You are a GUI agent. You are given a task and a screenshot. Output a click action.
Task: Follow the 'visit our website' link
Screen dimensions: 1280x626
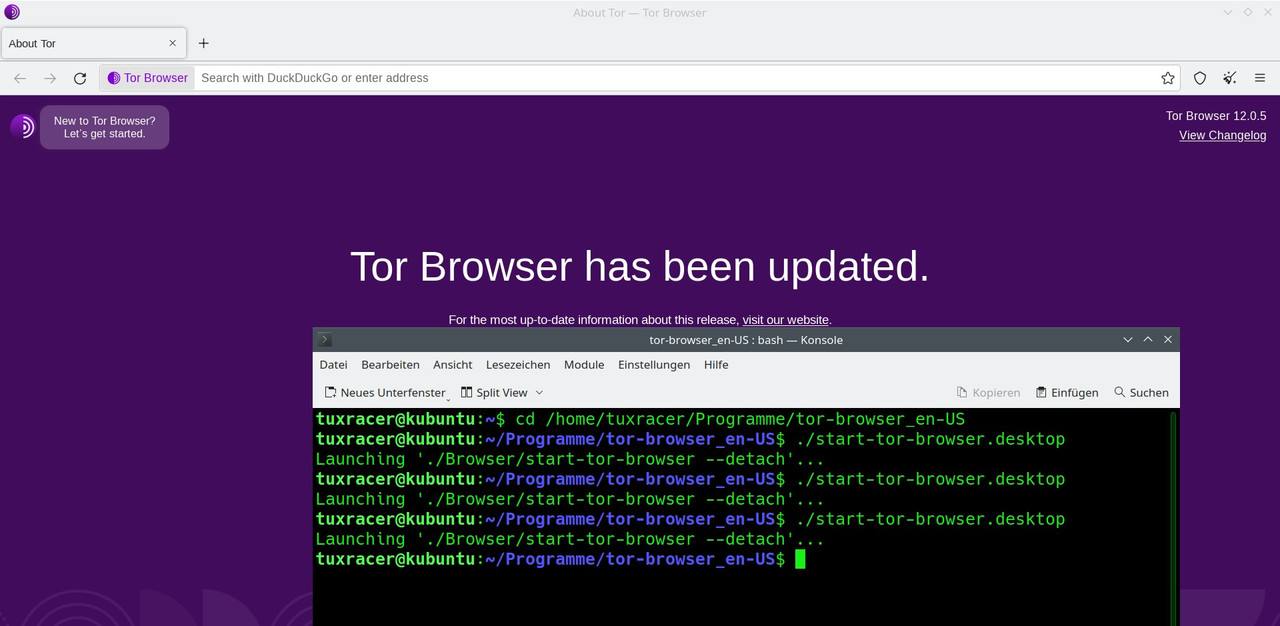point(785,320)
